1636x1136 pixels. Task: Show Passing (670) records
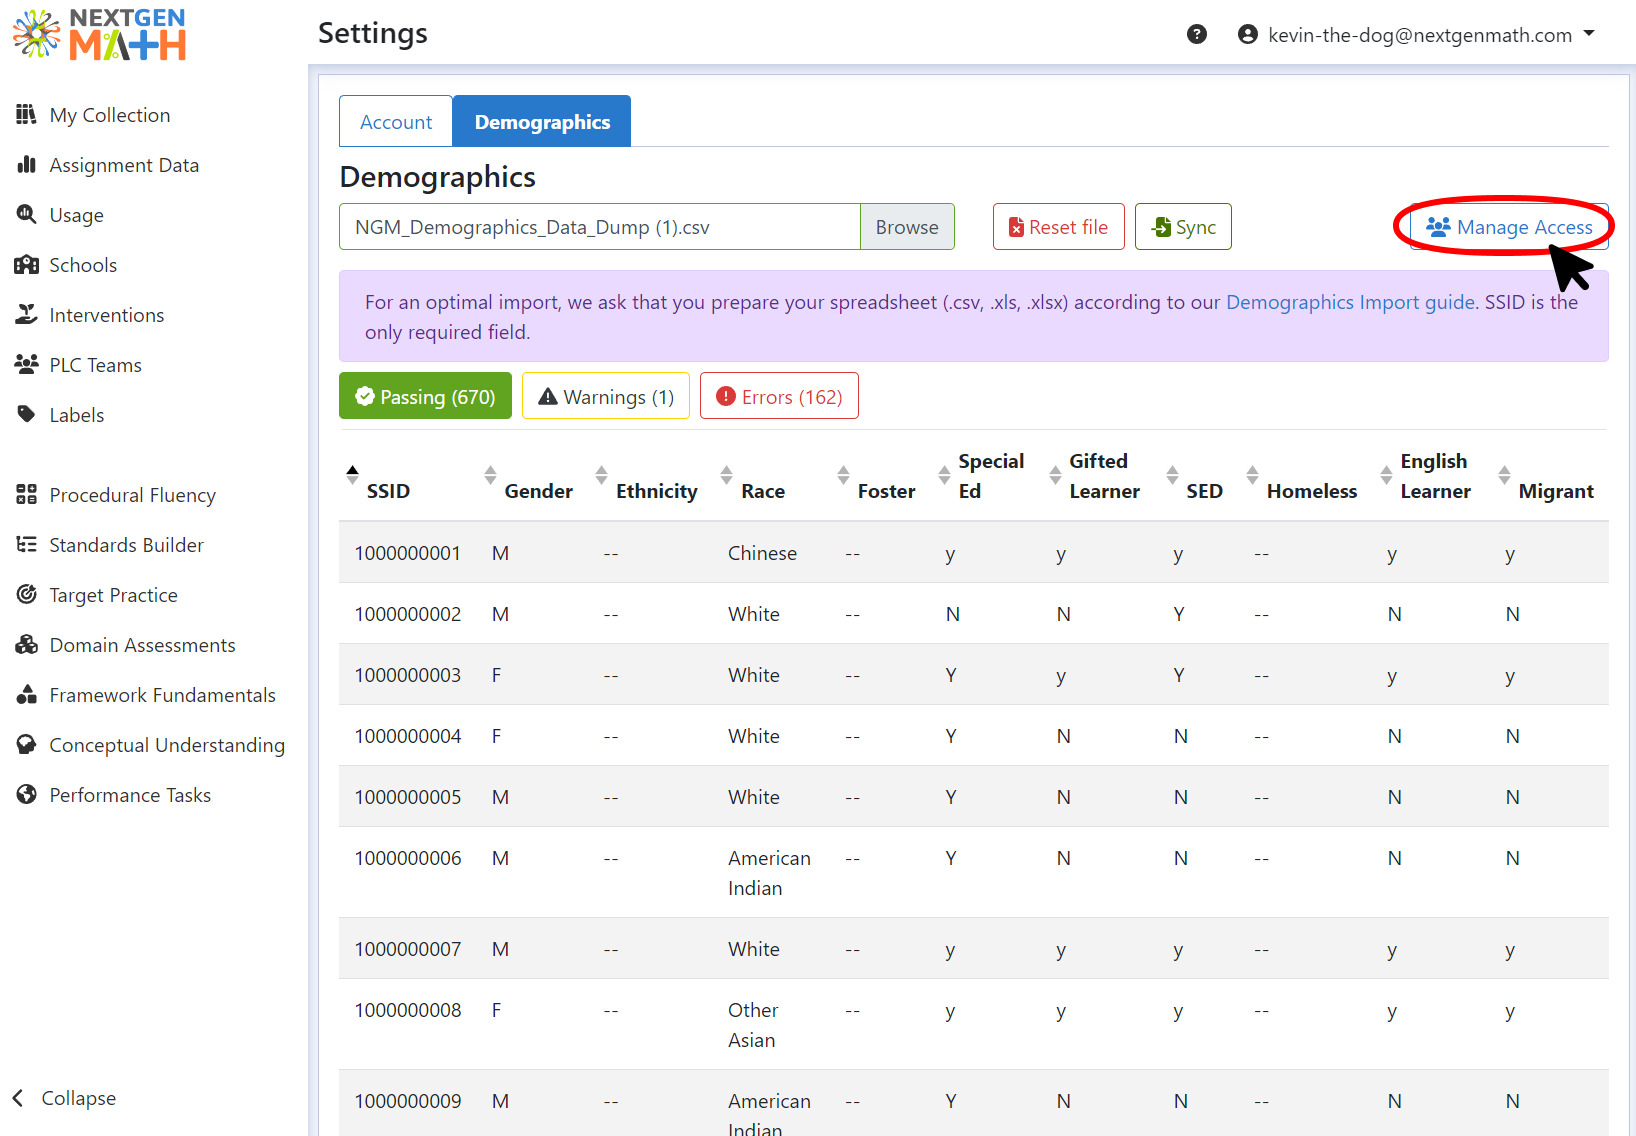point(425,396)
